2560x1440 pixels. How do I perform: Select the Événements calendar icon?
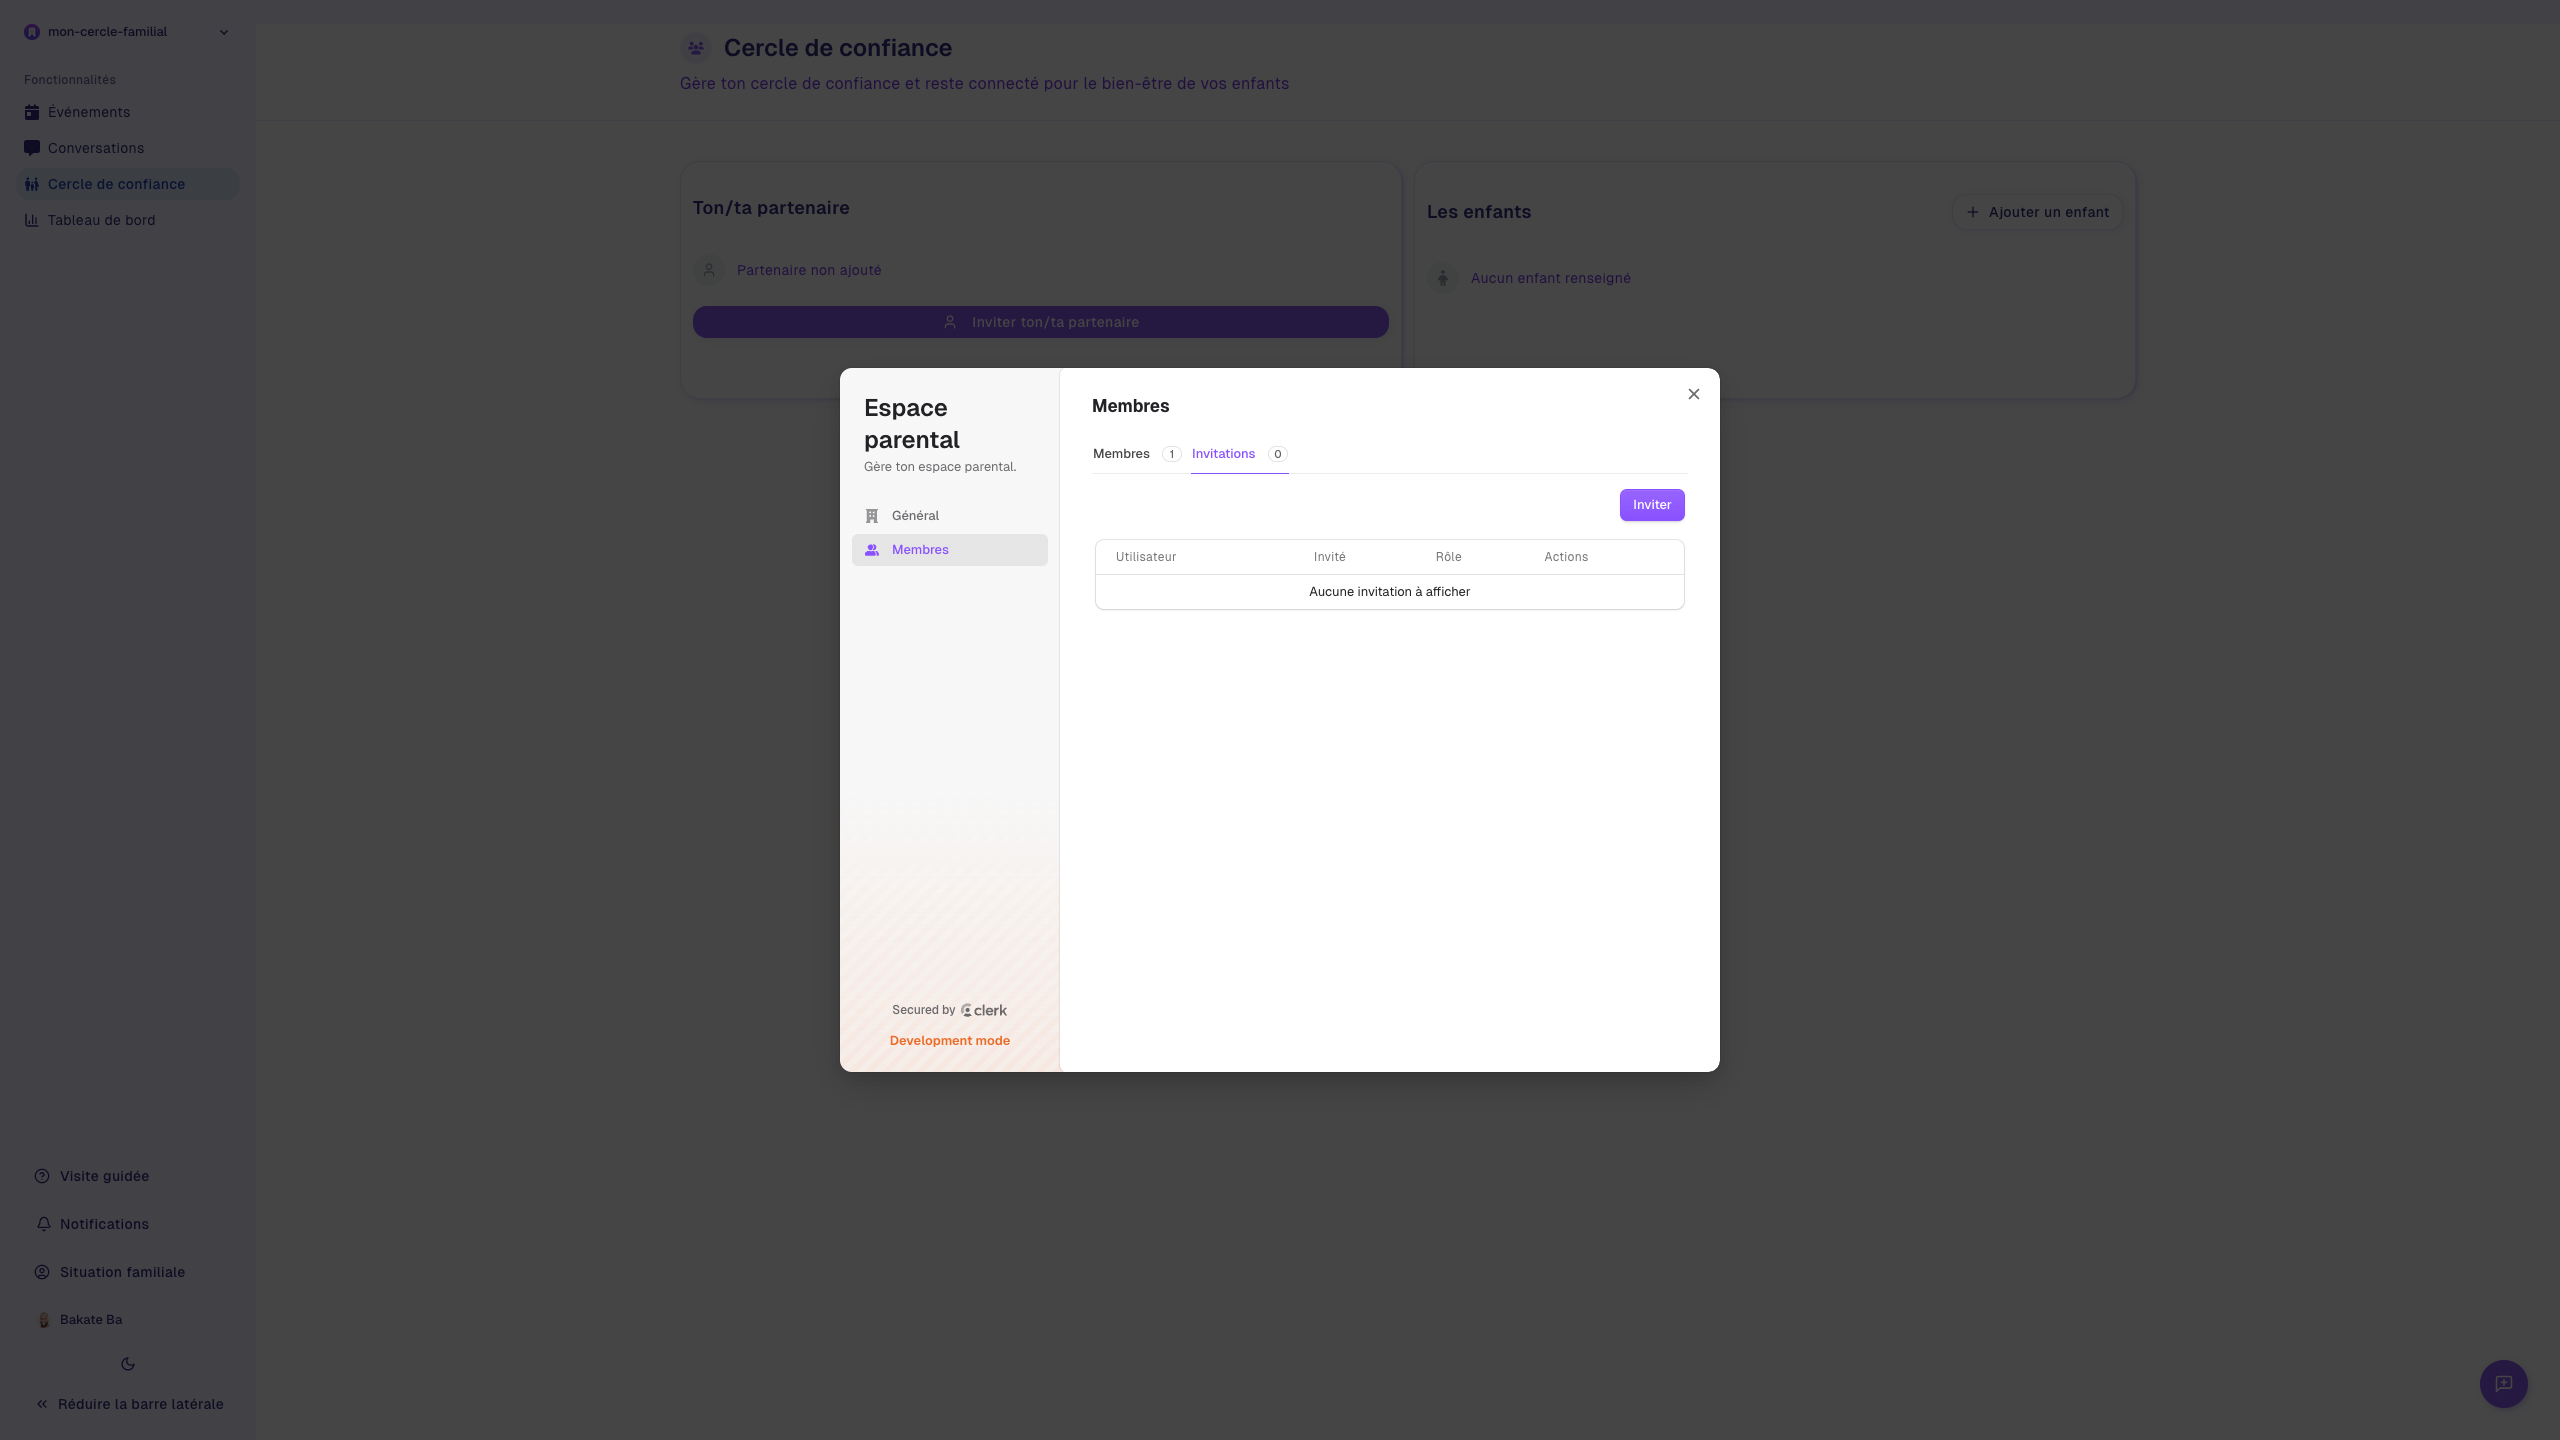[x=32, y=112]
